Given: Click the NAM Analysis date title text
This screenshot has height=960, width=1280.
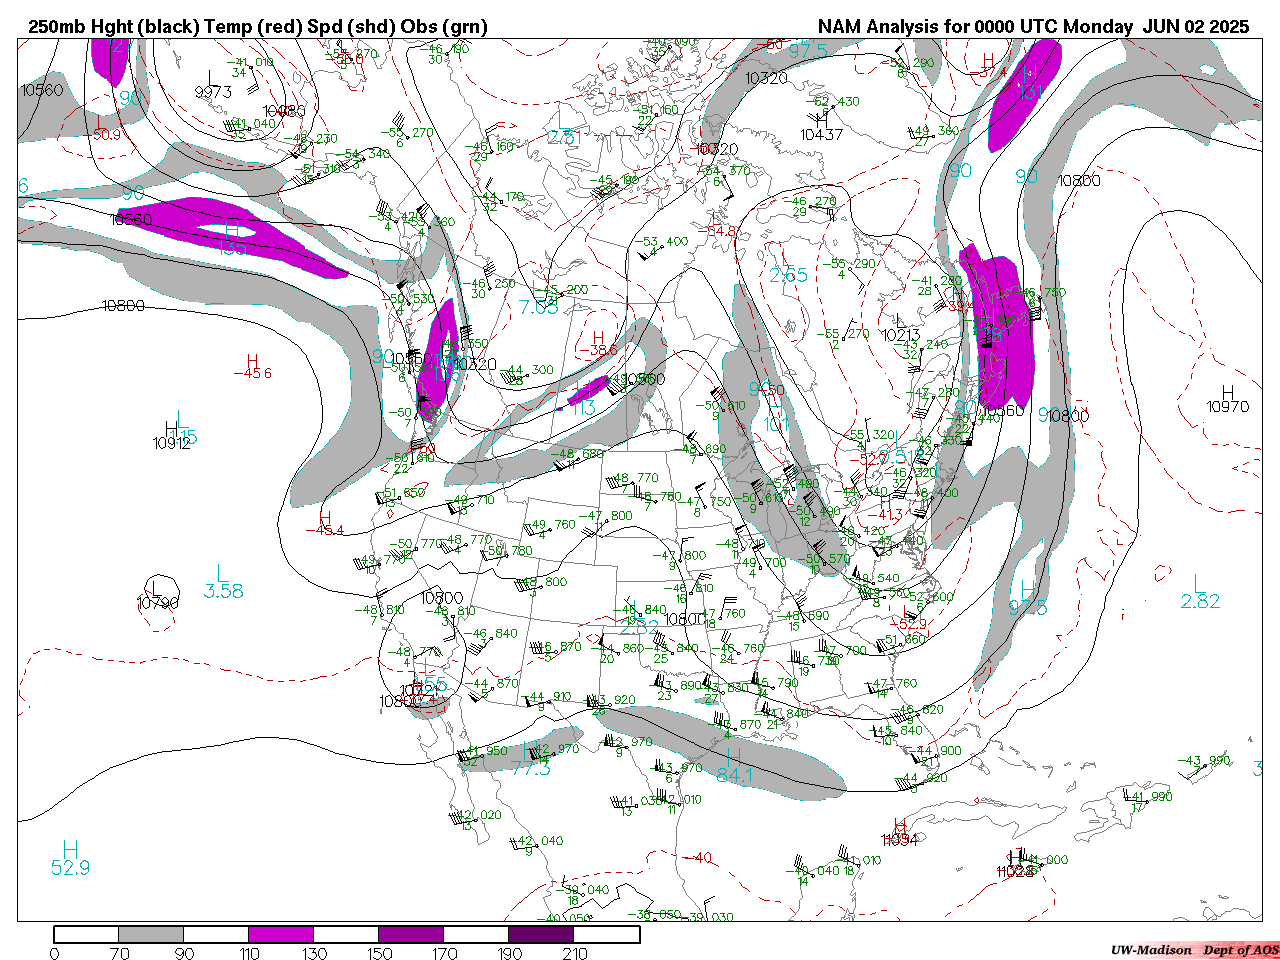Looking at the screenshot, I should (1033, 27).
